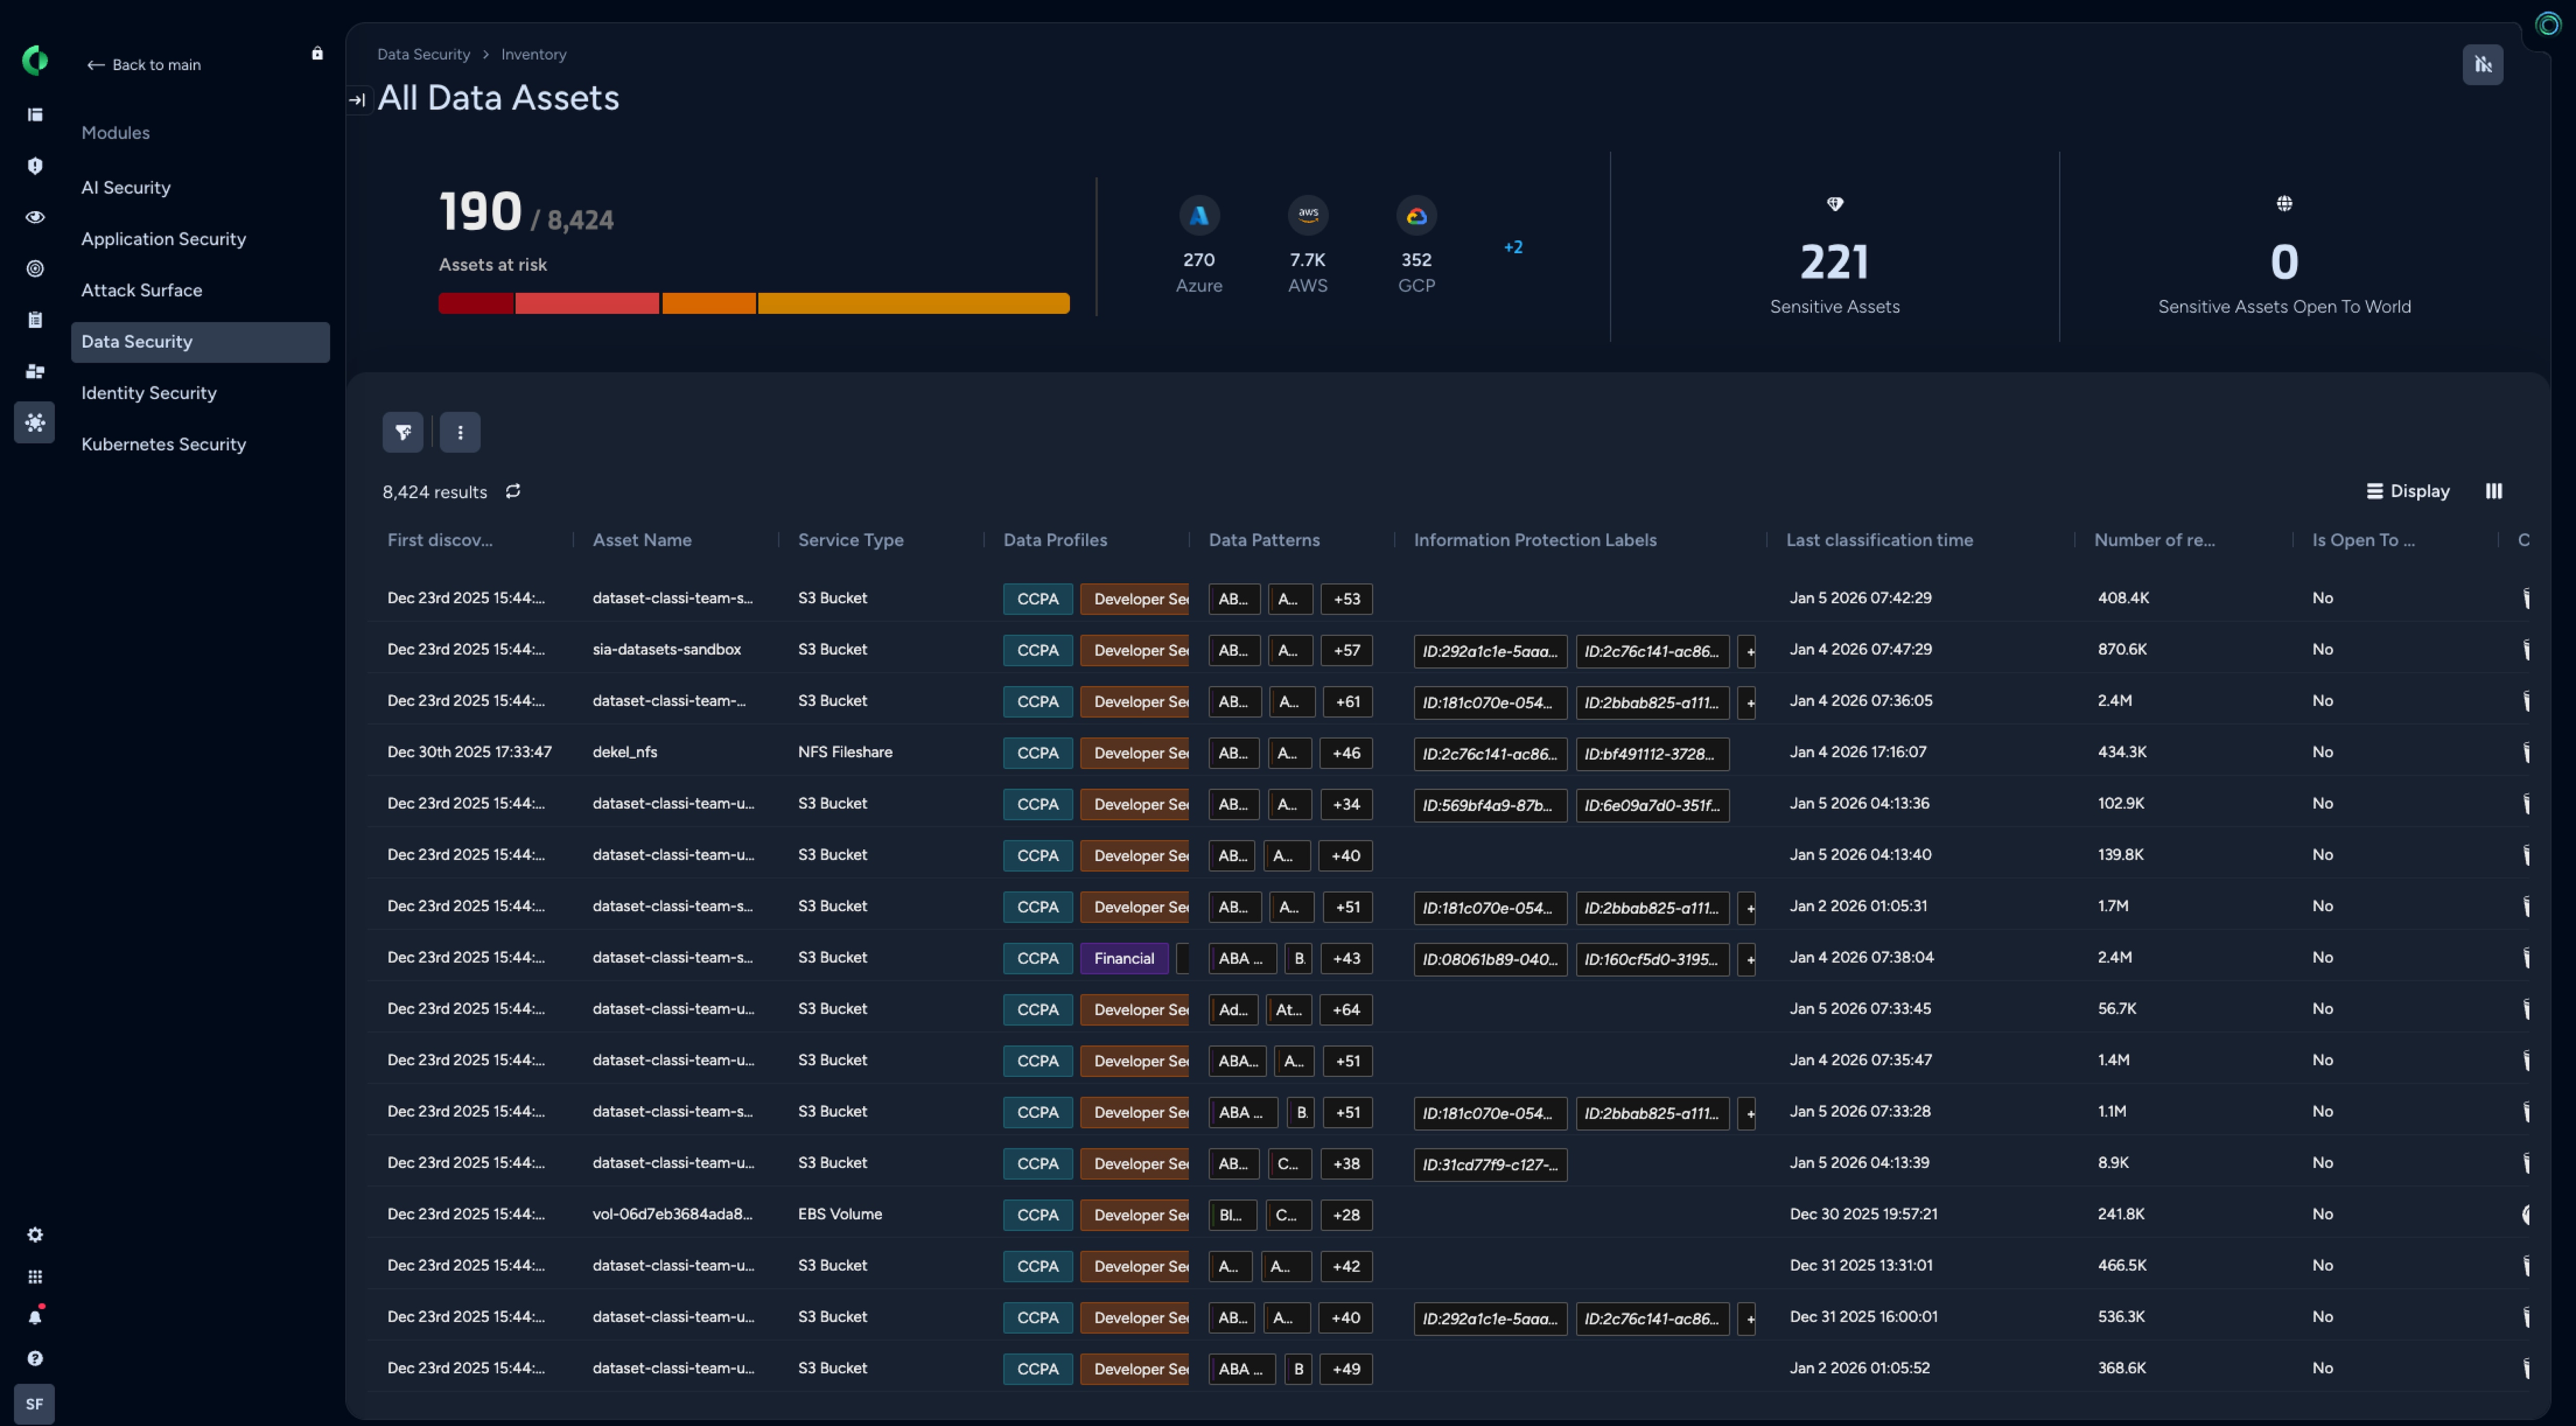Open the three-dot more options menu
The height and width of the screenshot is (1426, 2576).
click(460, 432)
